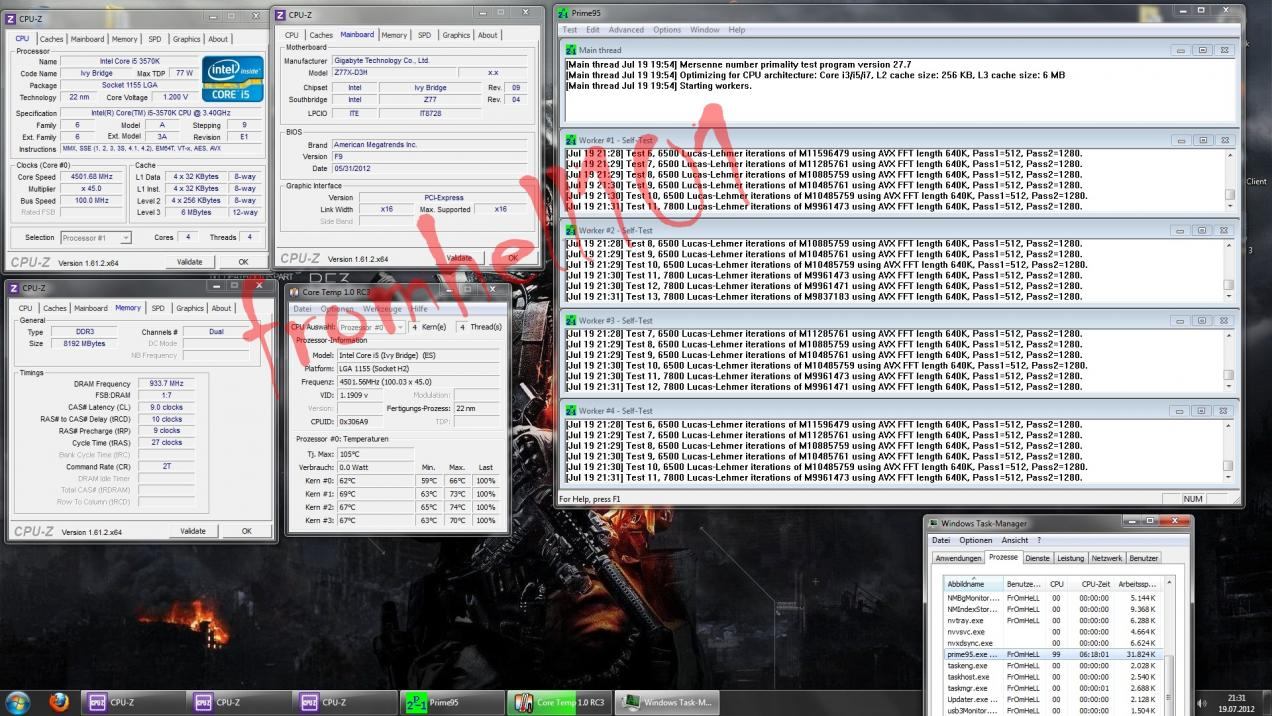Click Validate in CPU-Z Mainboard window
This screenshot has height=716, width=1272.
(459, 258)
